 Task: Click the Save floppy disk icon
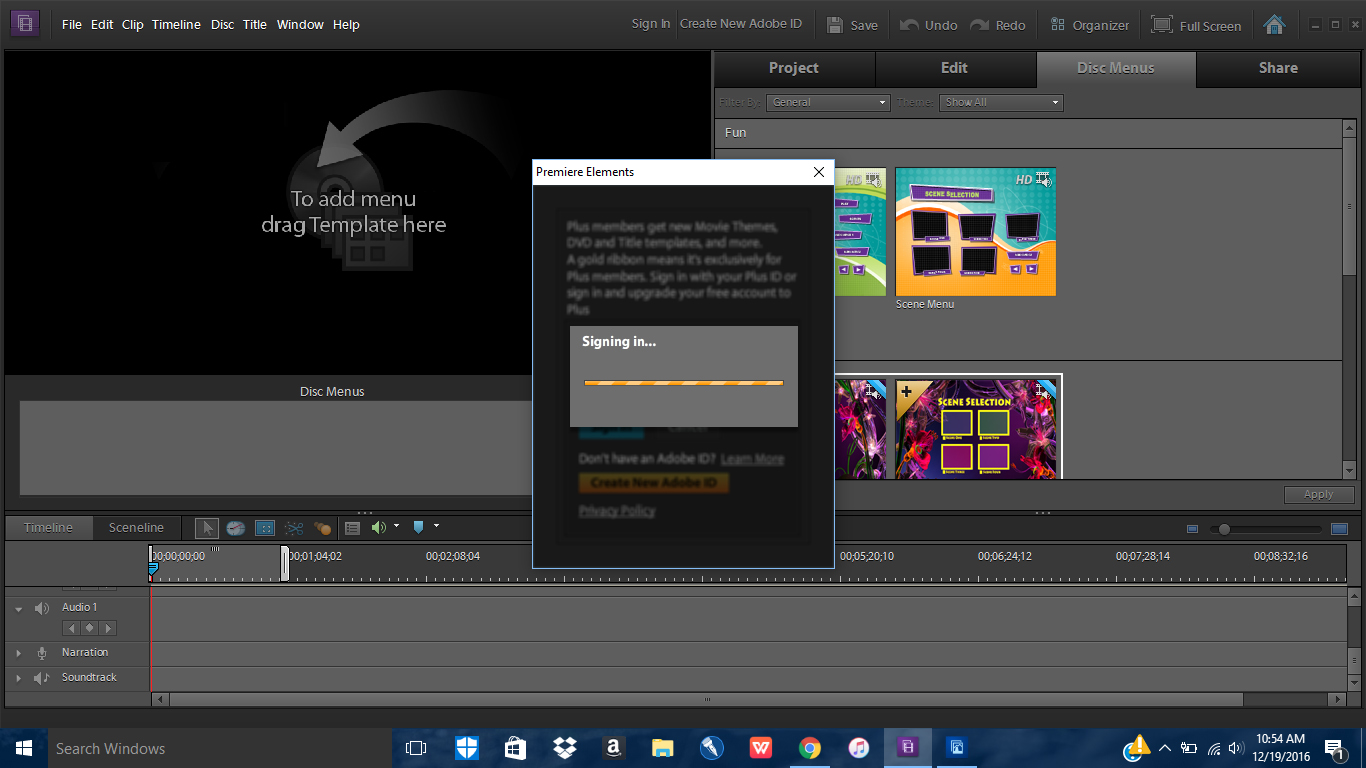click(834, 25)
